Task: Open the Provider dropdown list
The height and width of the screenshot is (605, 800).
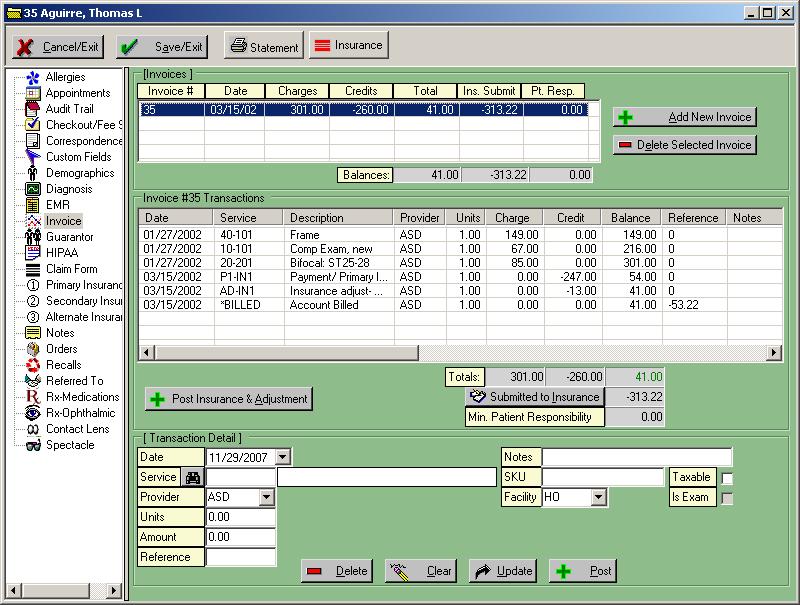Action: [x=266, y=497]
